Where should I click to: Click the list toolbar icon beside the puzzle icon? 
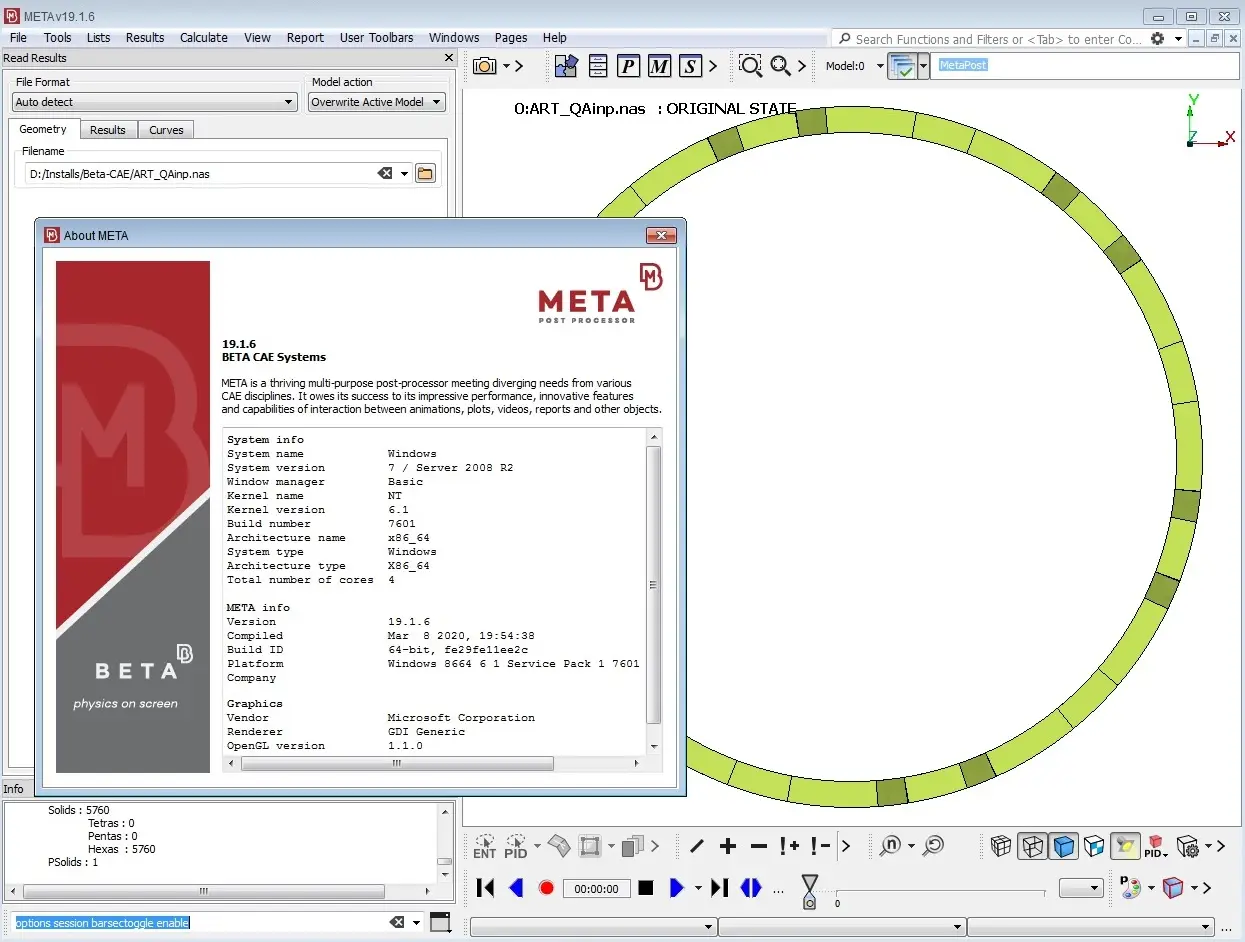[597, 66]
